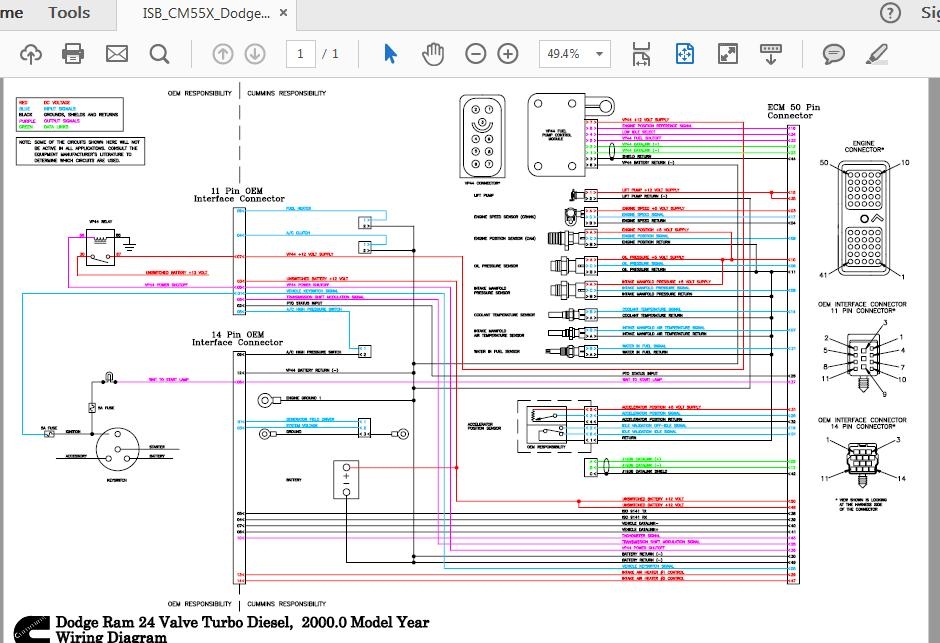Screen dimensions: 940x643
Task: Toggle fit width scrolling mode
Action: (x=643, y=54)
